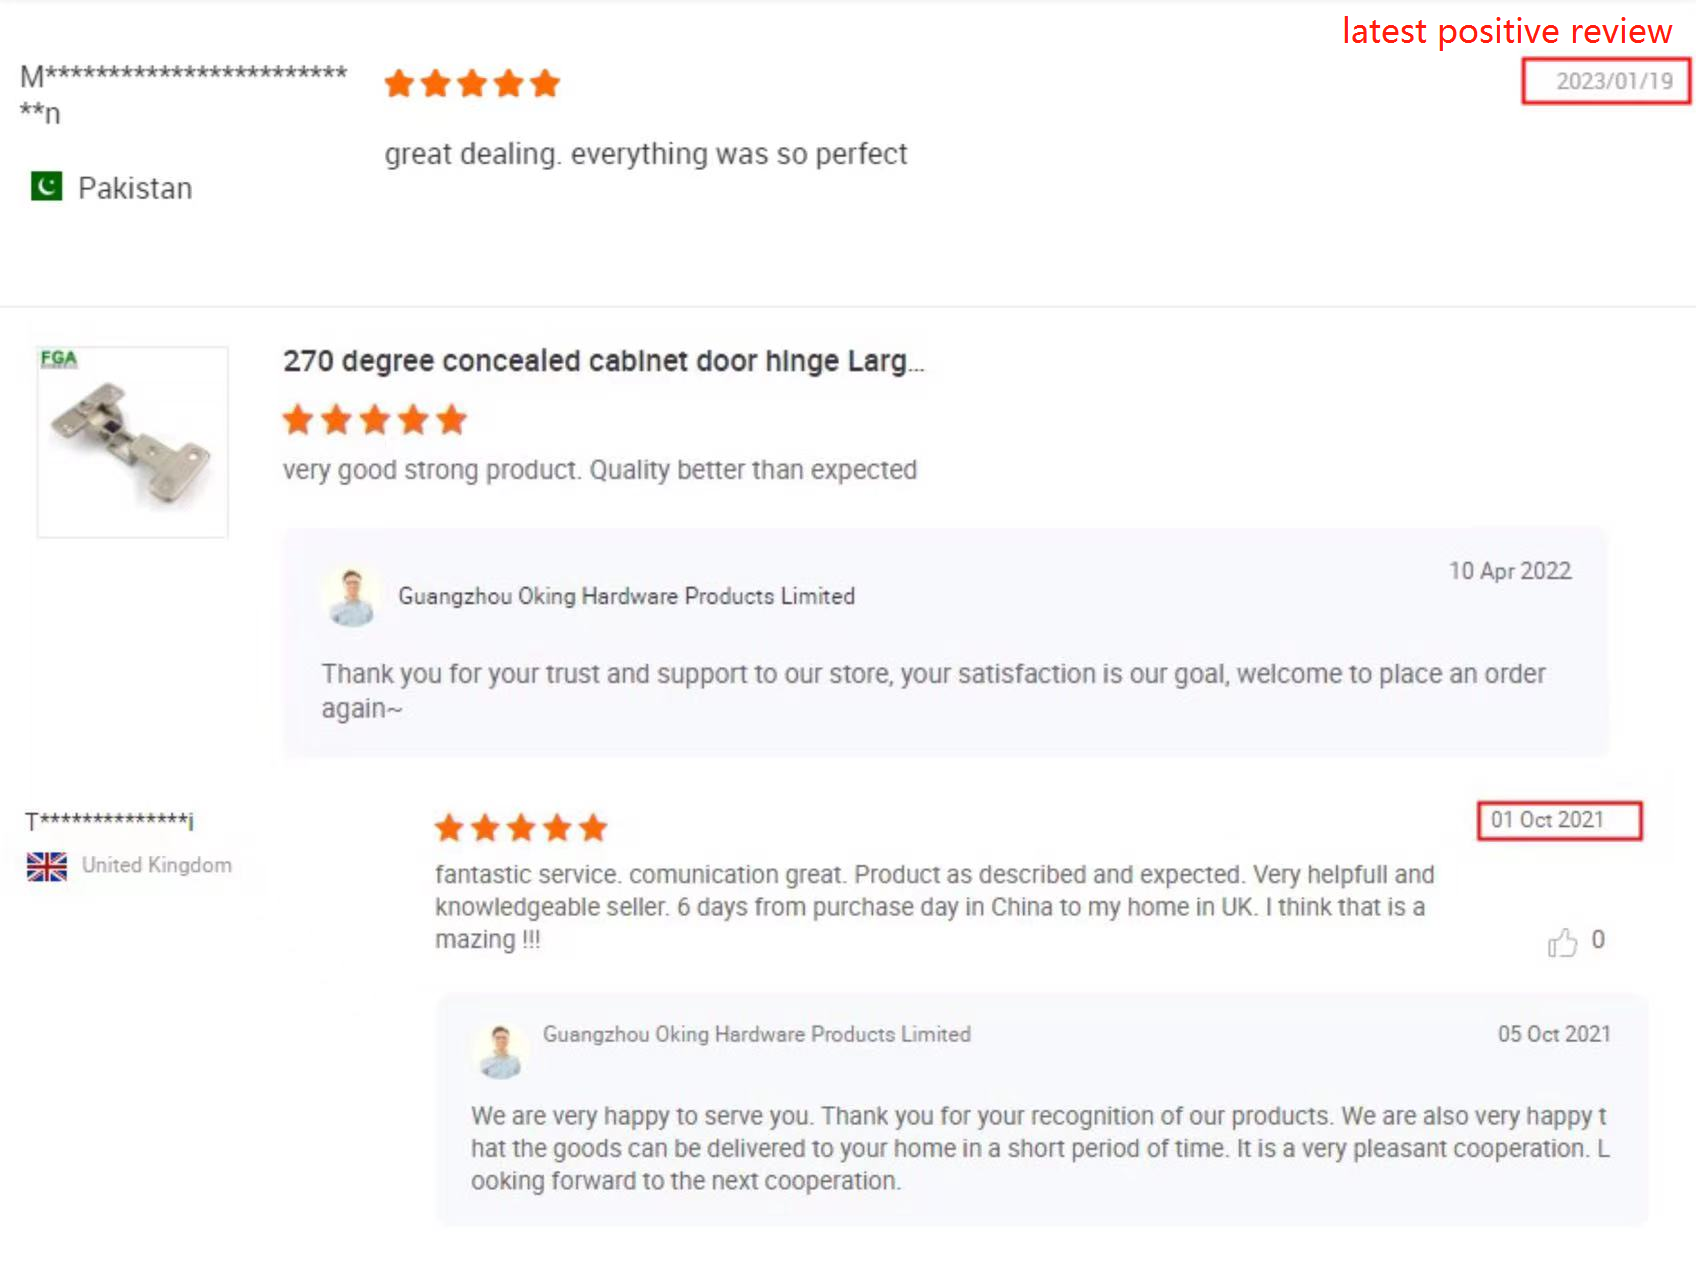The height and width of the screenshot is (1280, 1696).
Task: Click seller avatar beside the 10 Apr 2022 reply
Action: tap(352, 597)
